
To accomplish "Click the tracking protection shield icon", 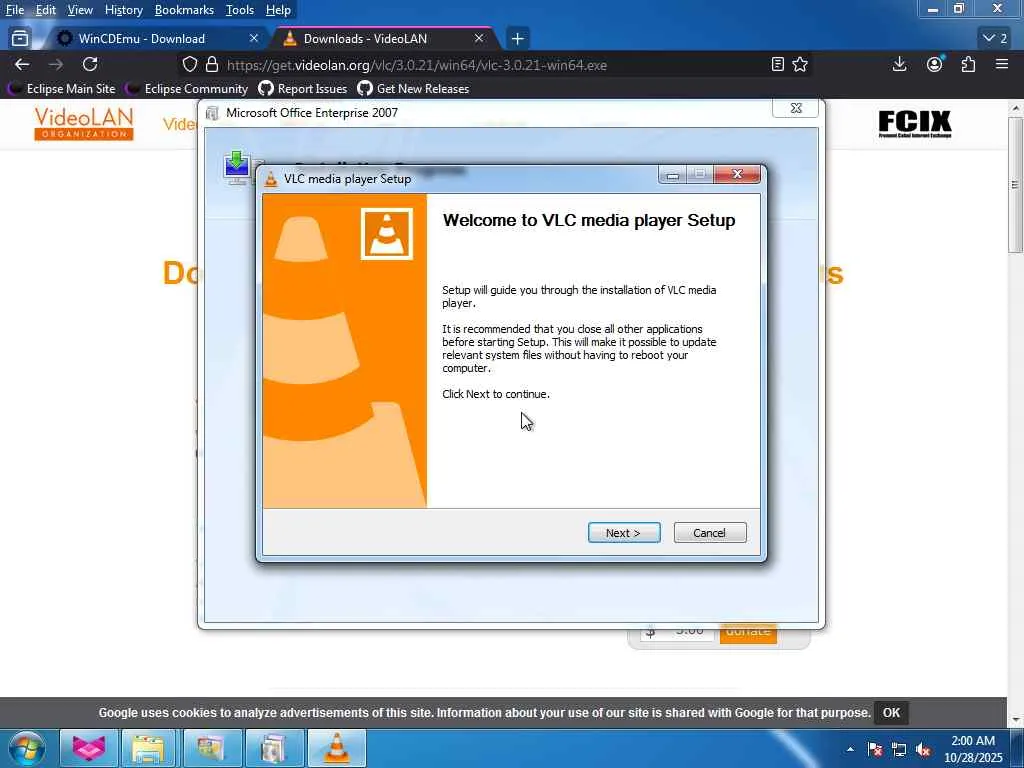I will (189, 65).
